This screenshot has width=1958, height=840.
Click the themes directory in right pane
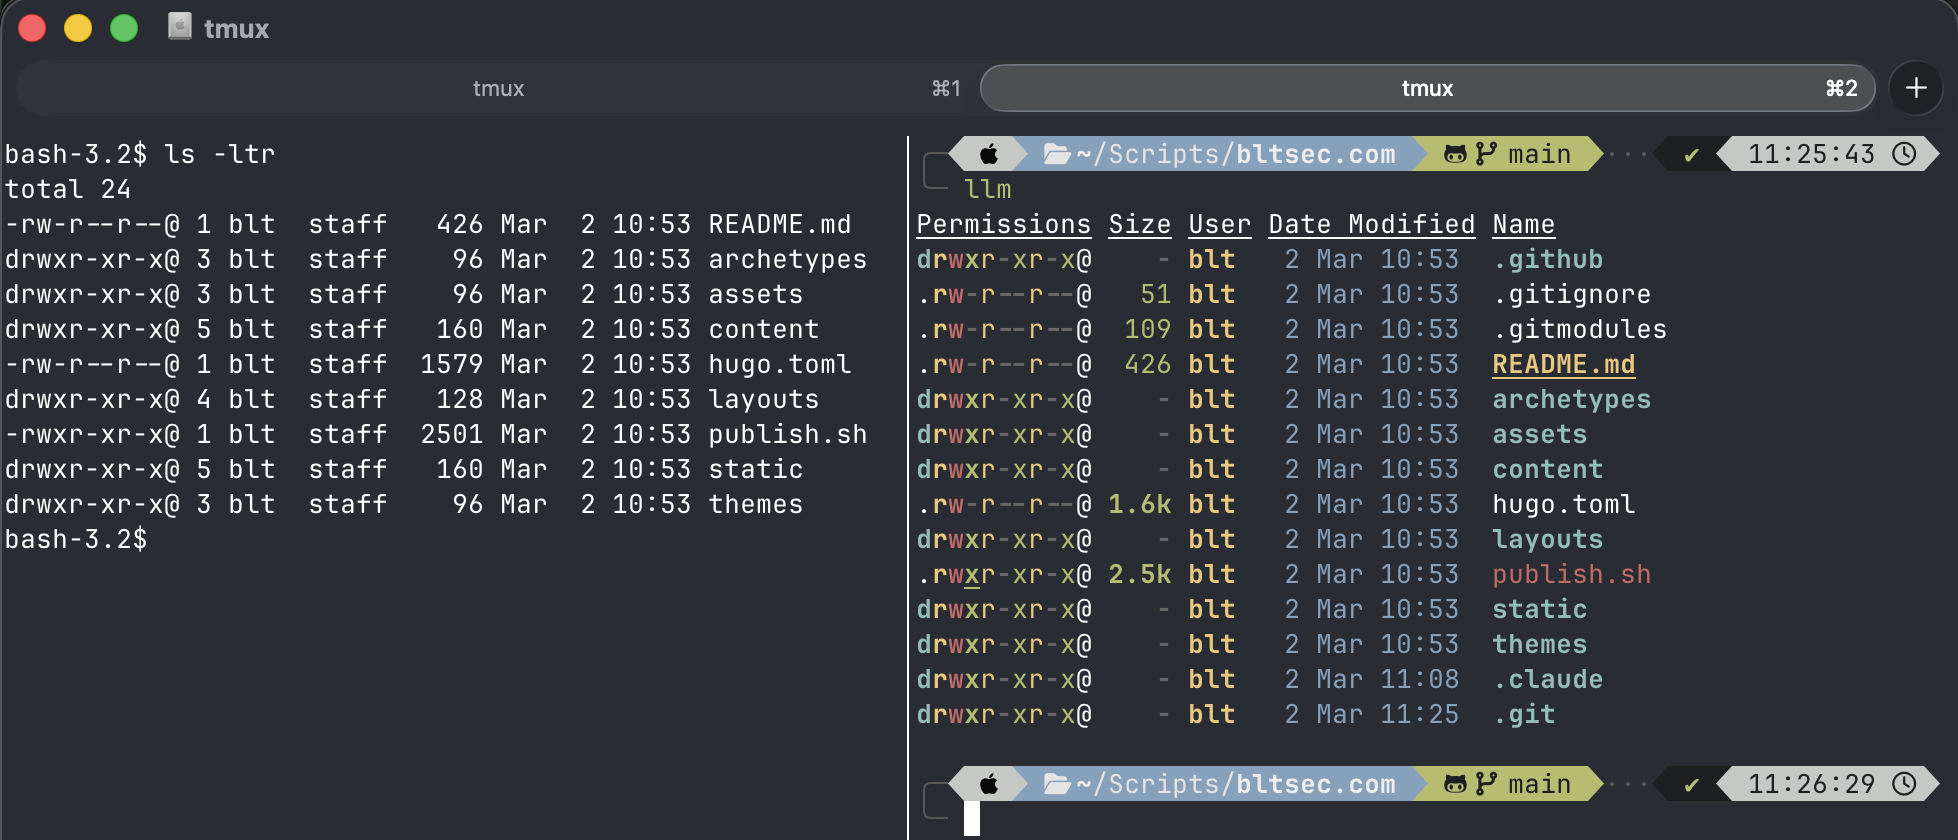point(1539,645)
